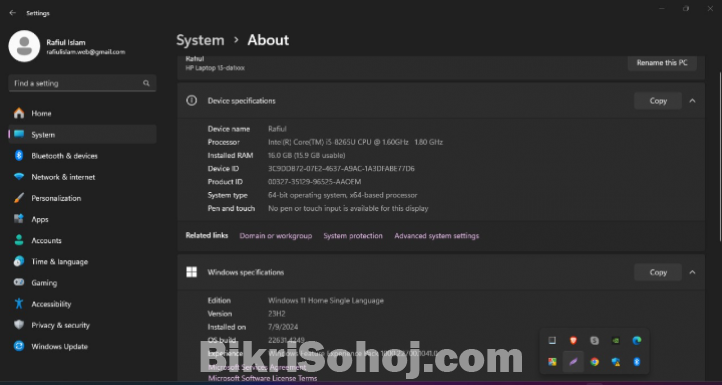Open Brave browser tray icon
Viewport: 722px width, 385px height.
point(573,341)
